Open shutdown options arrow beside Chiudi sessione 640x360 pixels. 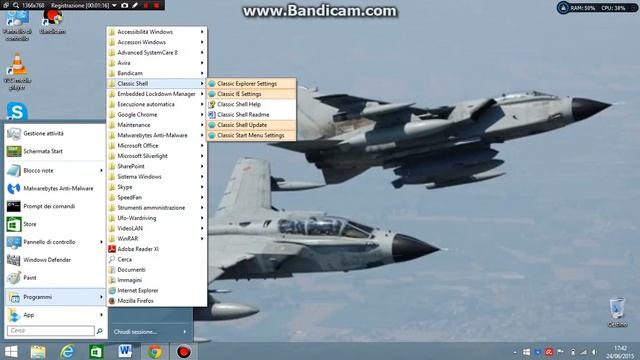click(x=185, y=331)
